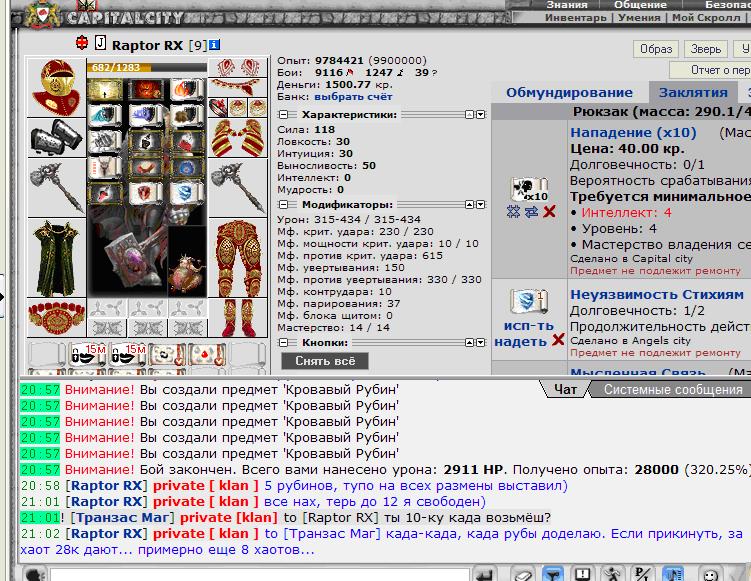Toggle the sound icon in bottom bar
This screenshot has width=751, height=581.
(x=672, y=574)
